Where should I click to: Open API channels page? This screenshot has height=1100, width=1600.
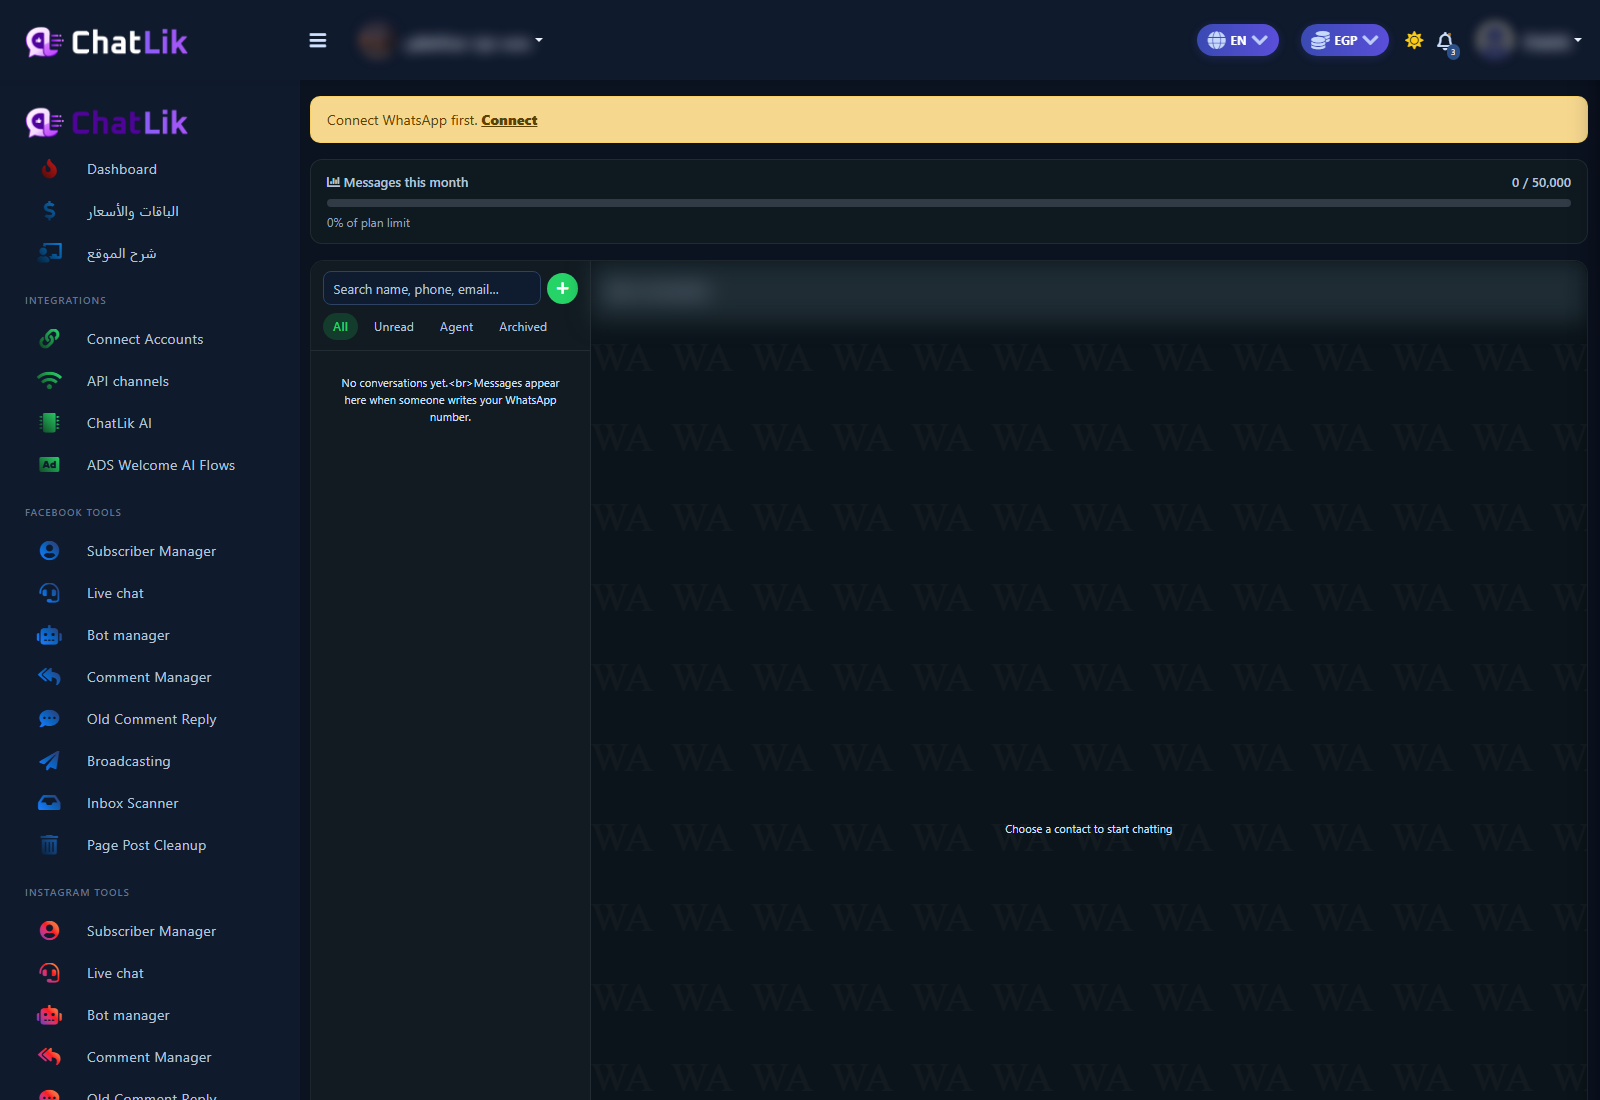128,381
